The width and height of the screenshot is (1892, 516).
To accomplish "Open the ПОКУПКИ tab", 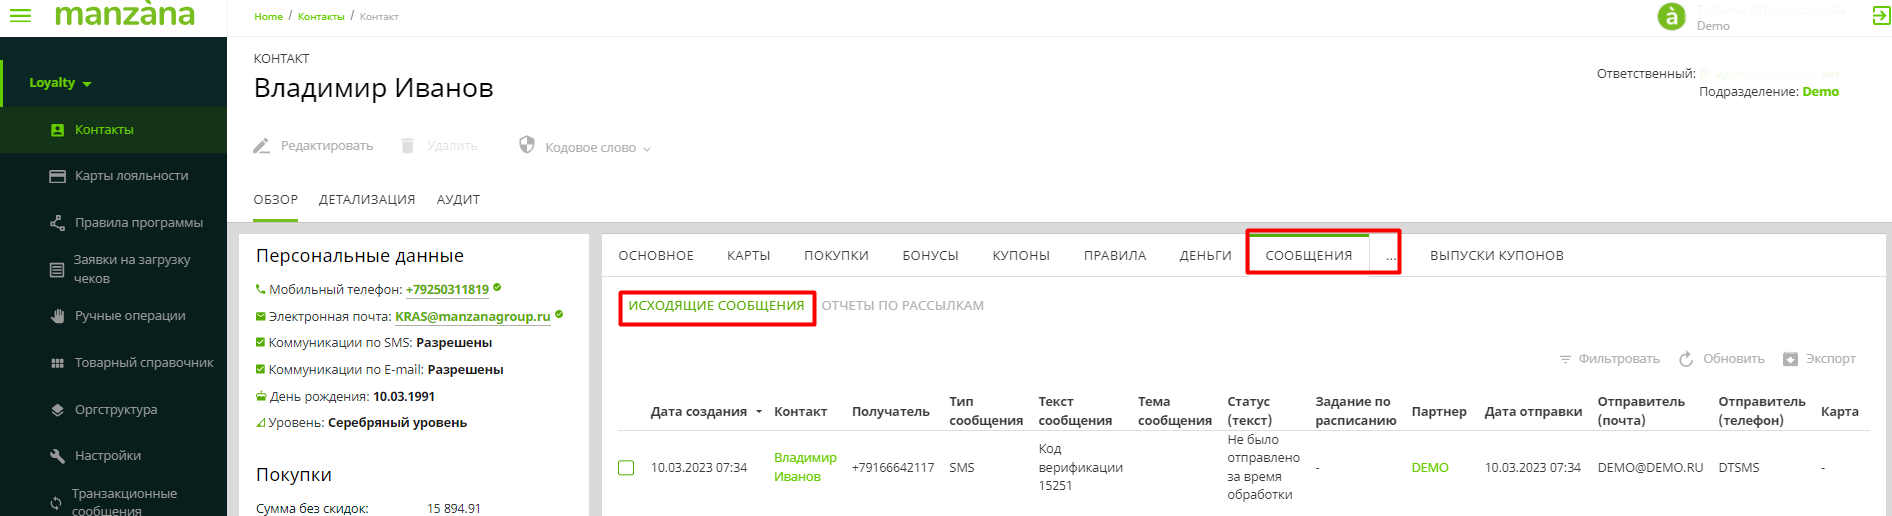I will [x=836, y=256].
